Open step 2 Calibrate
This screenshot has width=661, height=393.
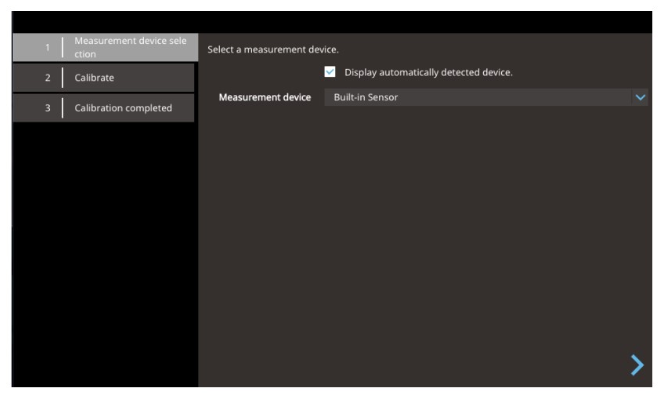(x=103, y=78)
